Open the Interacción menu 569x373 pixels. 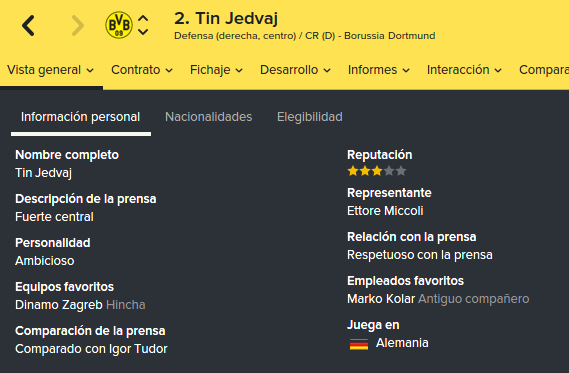[x=464, y=70]
